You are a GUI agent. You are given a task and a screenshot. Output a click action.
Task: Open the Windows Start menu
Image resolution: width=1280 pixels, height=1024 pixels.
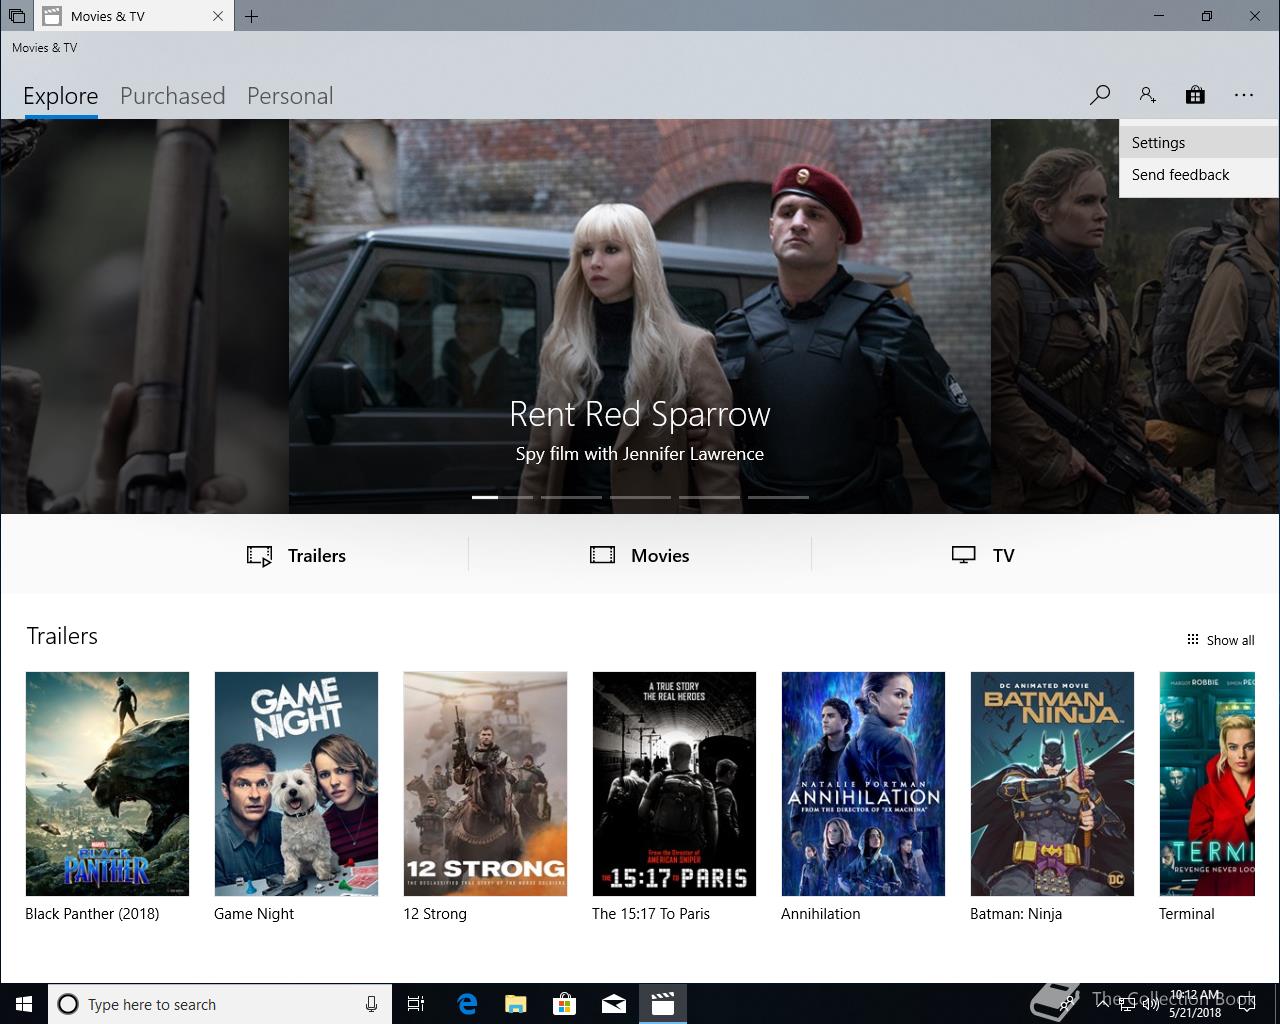click(24, 1004)
